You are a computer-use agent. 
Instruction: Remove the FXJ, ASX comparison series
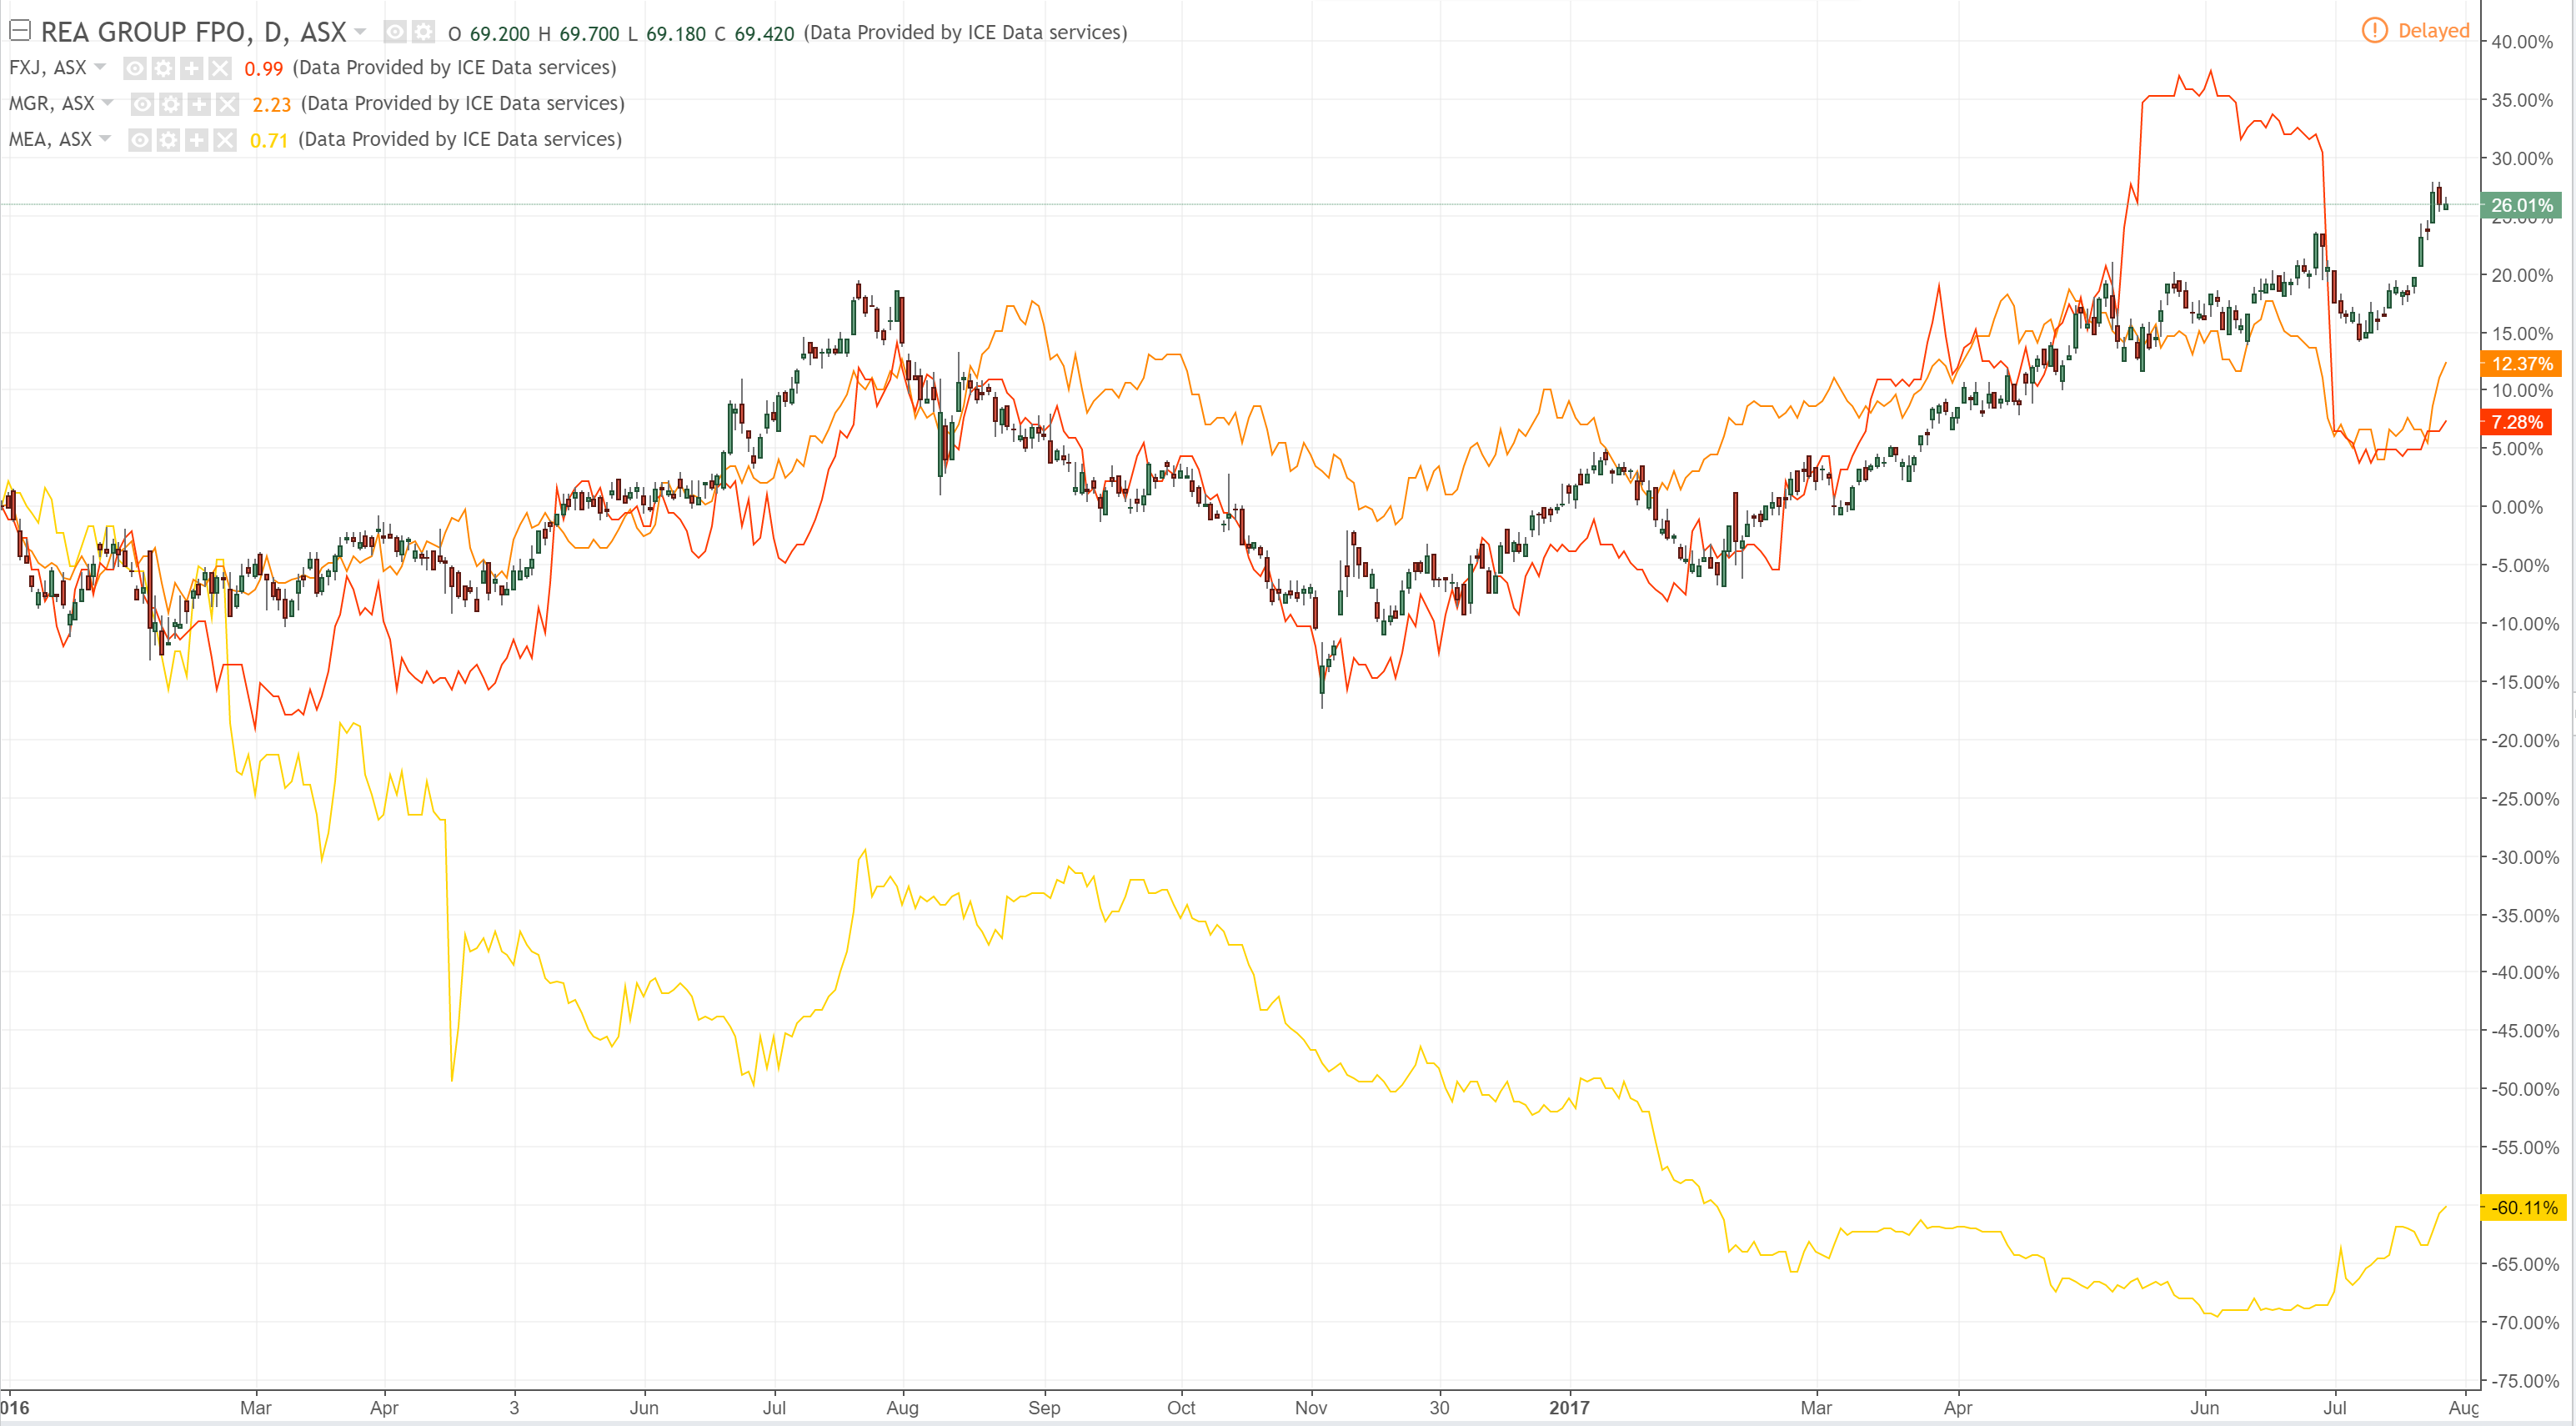click(219, 68)
